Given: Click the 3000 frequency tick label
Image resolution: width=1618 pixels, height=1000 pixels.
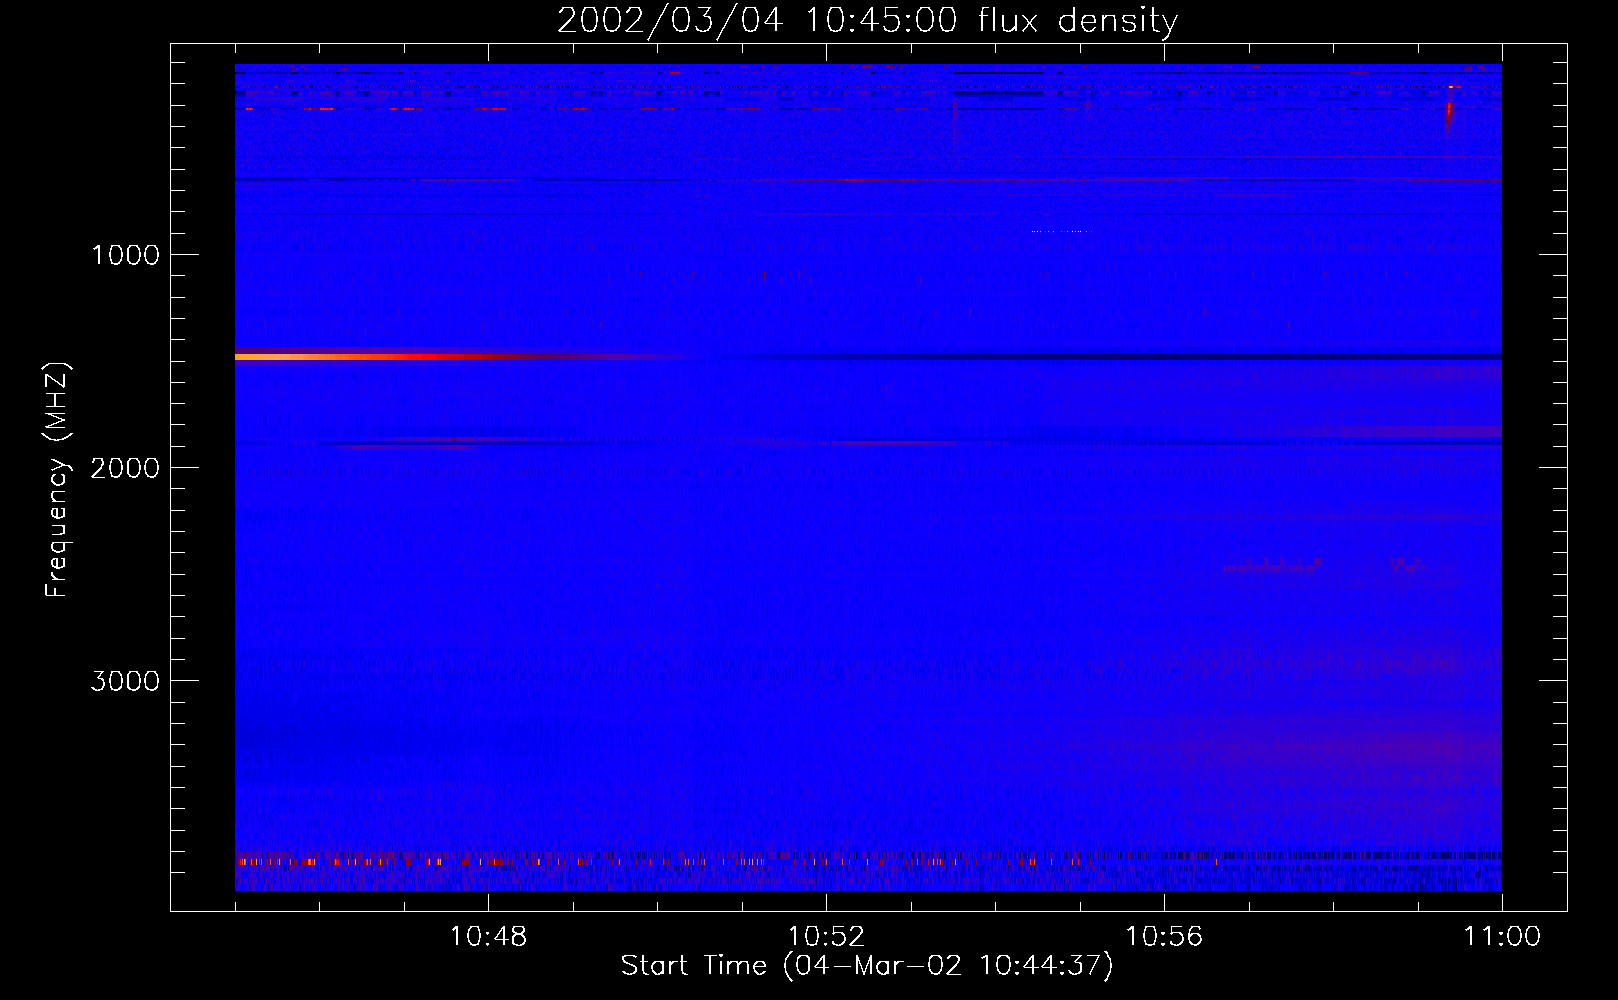Looking at the screenshot, I should click(125, 681).
